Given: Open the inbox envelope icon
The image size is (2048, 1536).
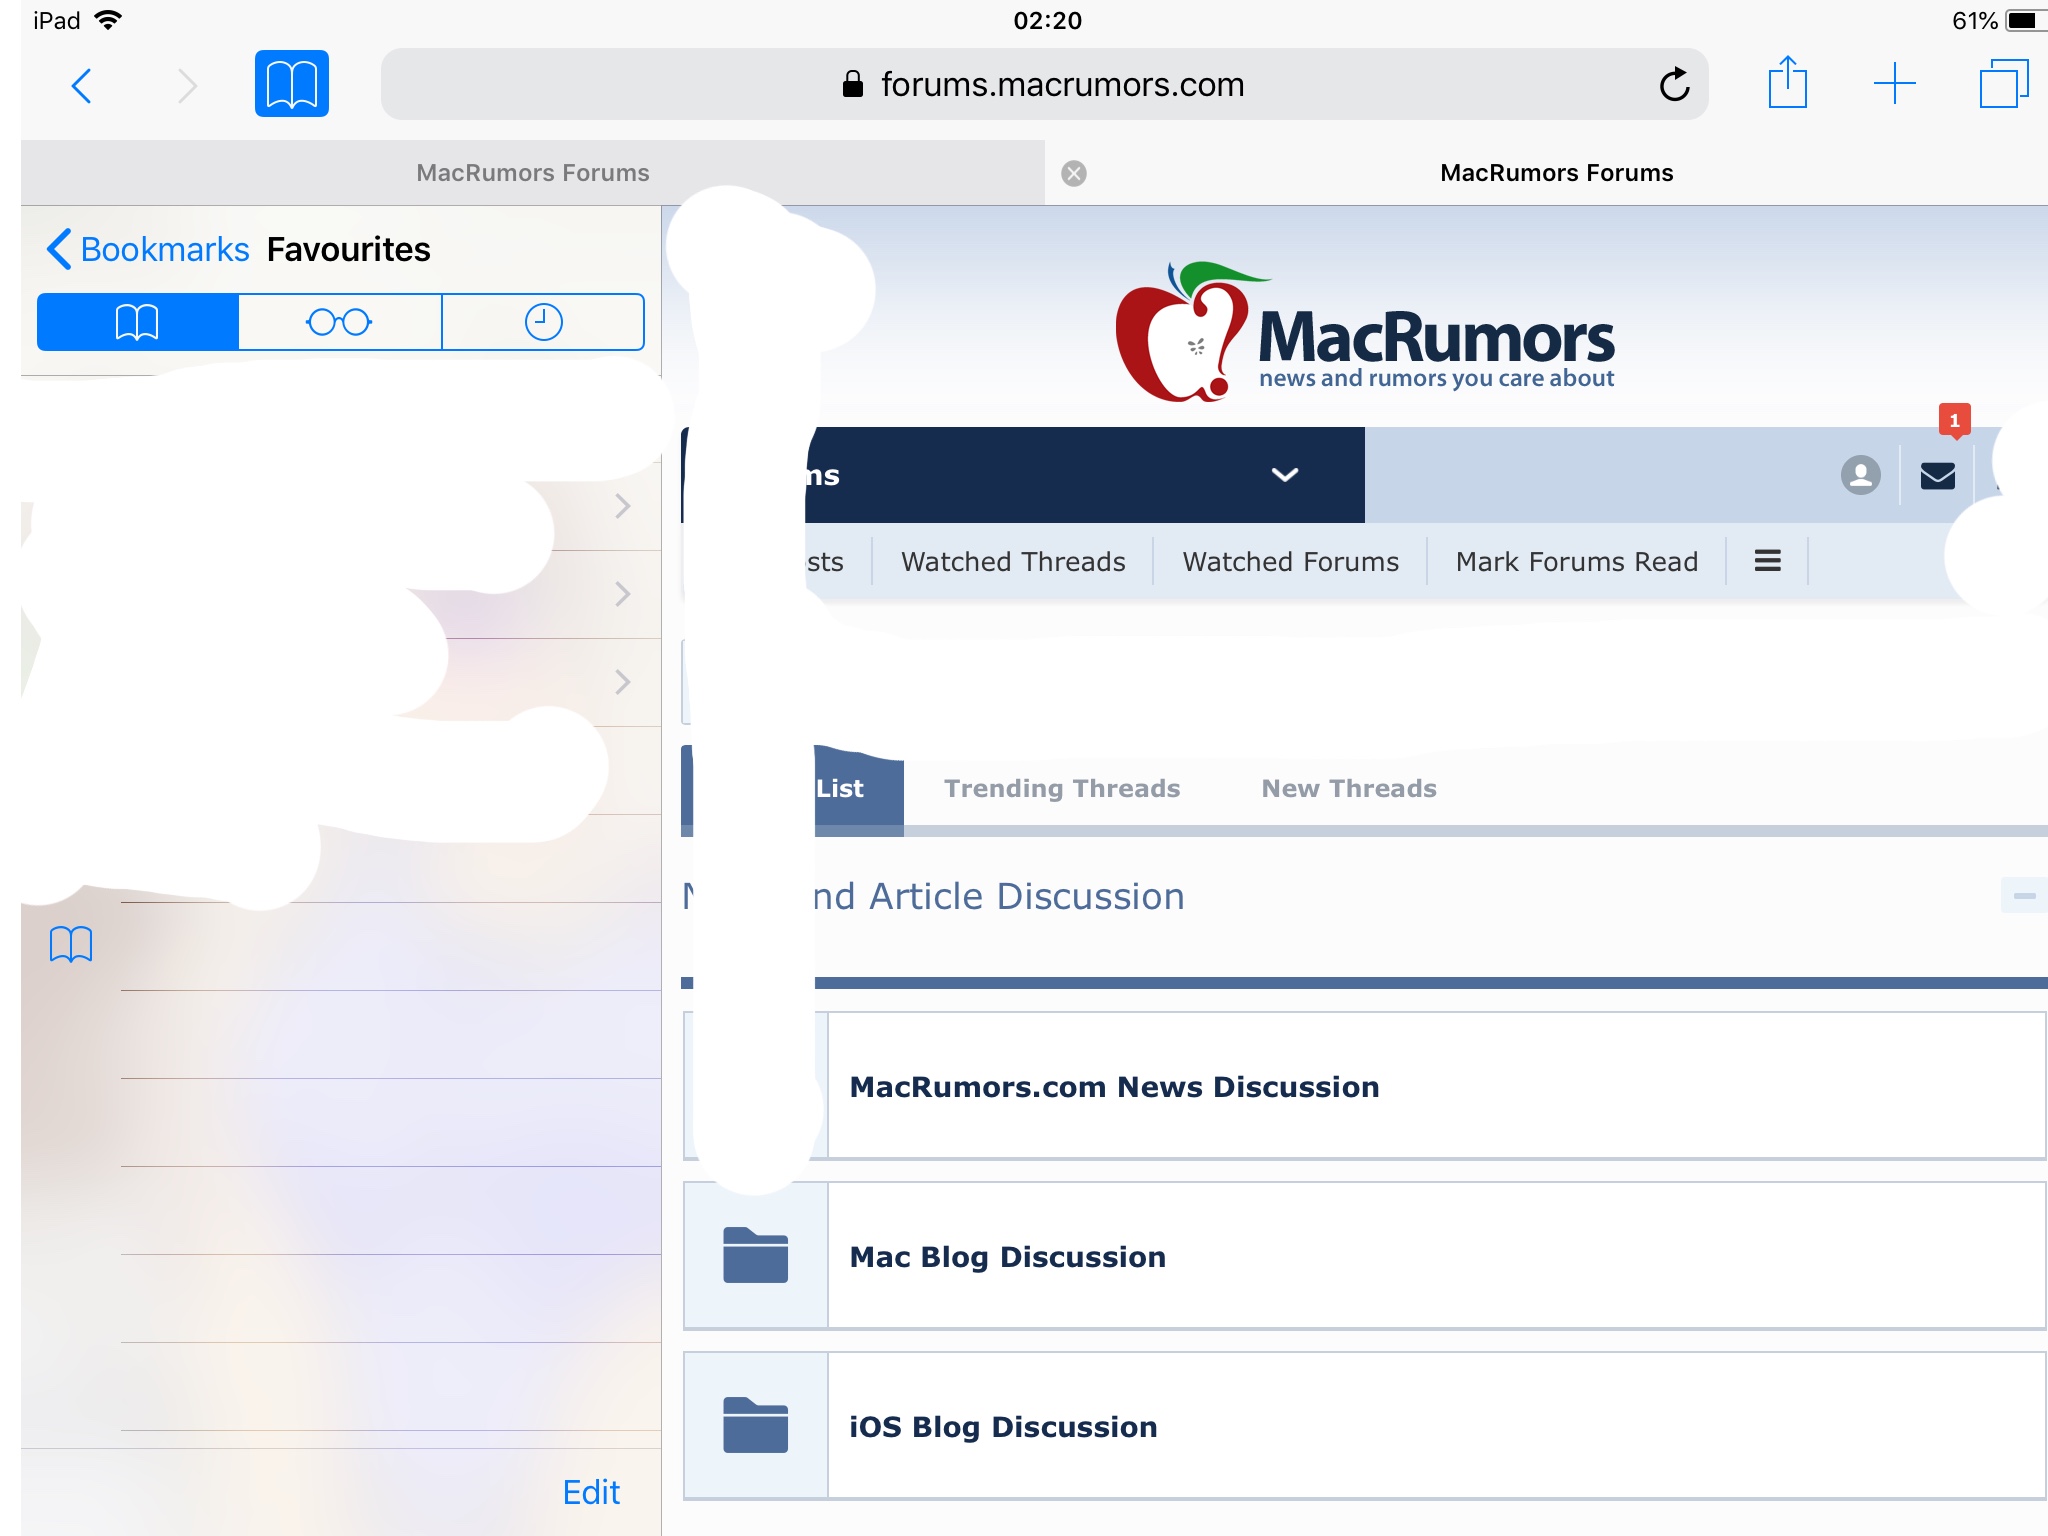Looking at the screenshot, I should point(1938,476).
